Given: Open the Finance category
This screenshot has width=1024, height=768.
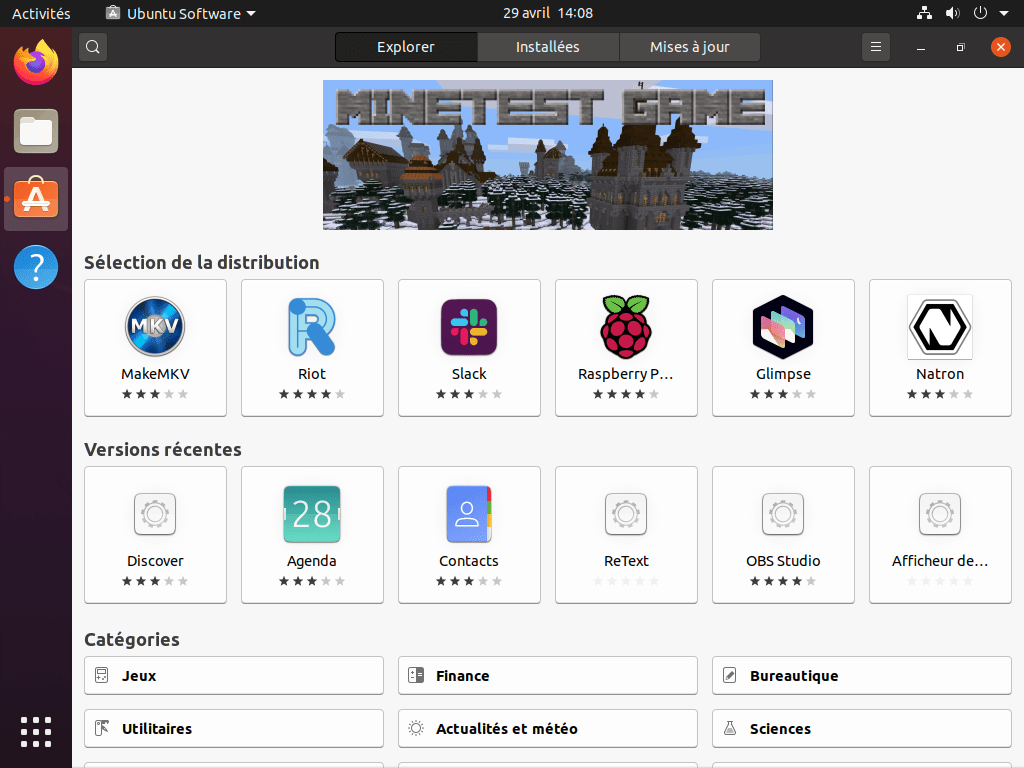Looking at the screenshot, I should [548, 675].
